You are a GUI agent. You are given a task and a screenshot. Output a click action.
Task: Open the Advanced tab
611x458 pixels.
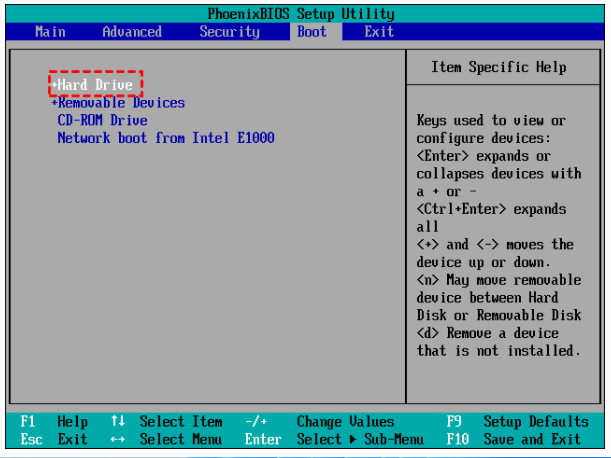(132, 32)
